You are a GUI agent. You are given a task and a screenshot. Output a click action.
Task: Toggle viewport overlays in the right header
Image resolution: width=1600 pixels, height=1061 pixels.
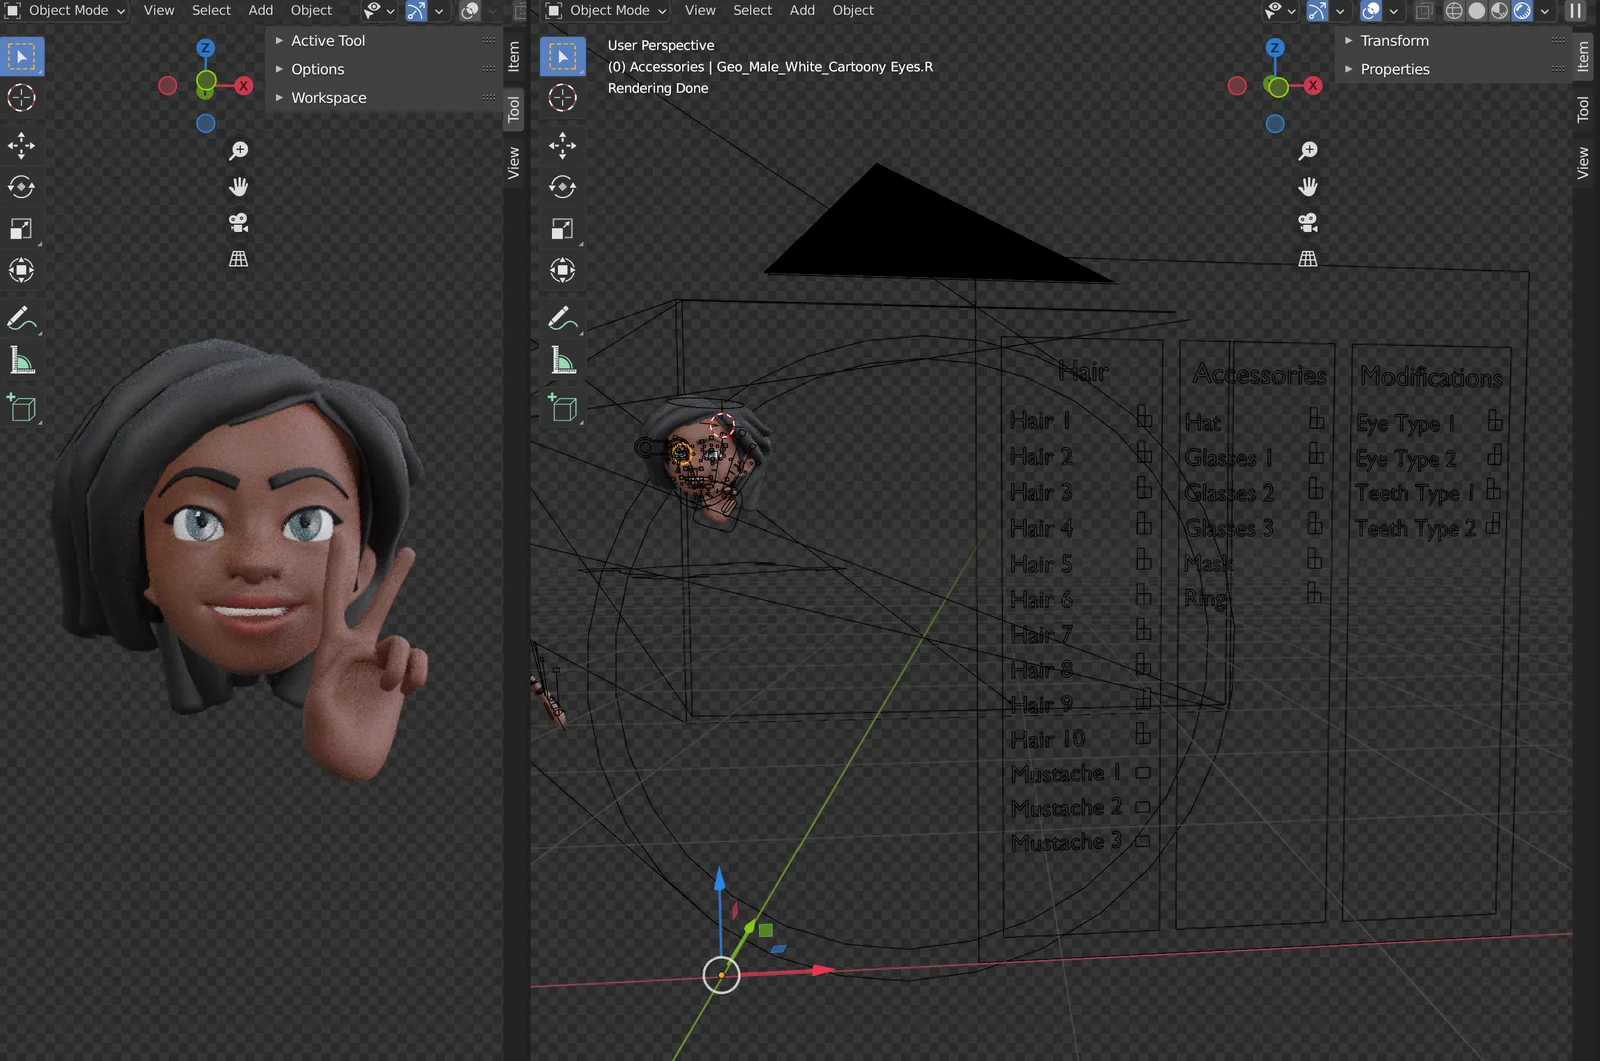[x=1368, y=12]
